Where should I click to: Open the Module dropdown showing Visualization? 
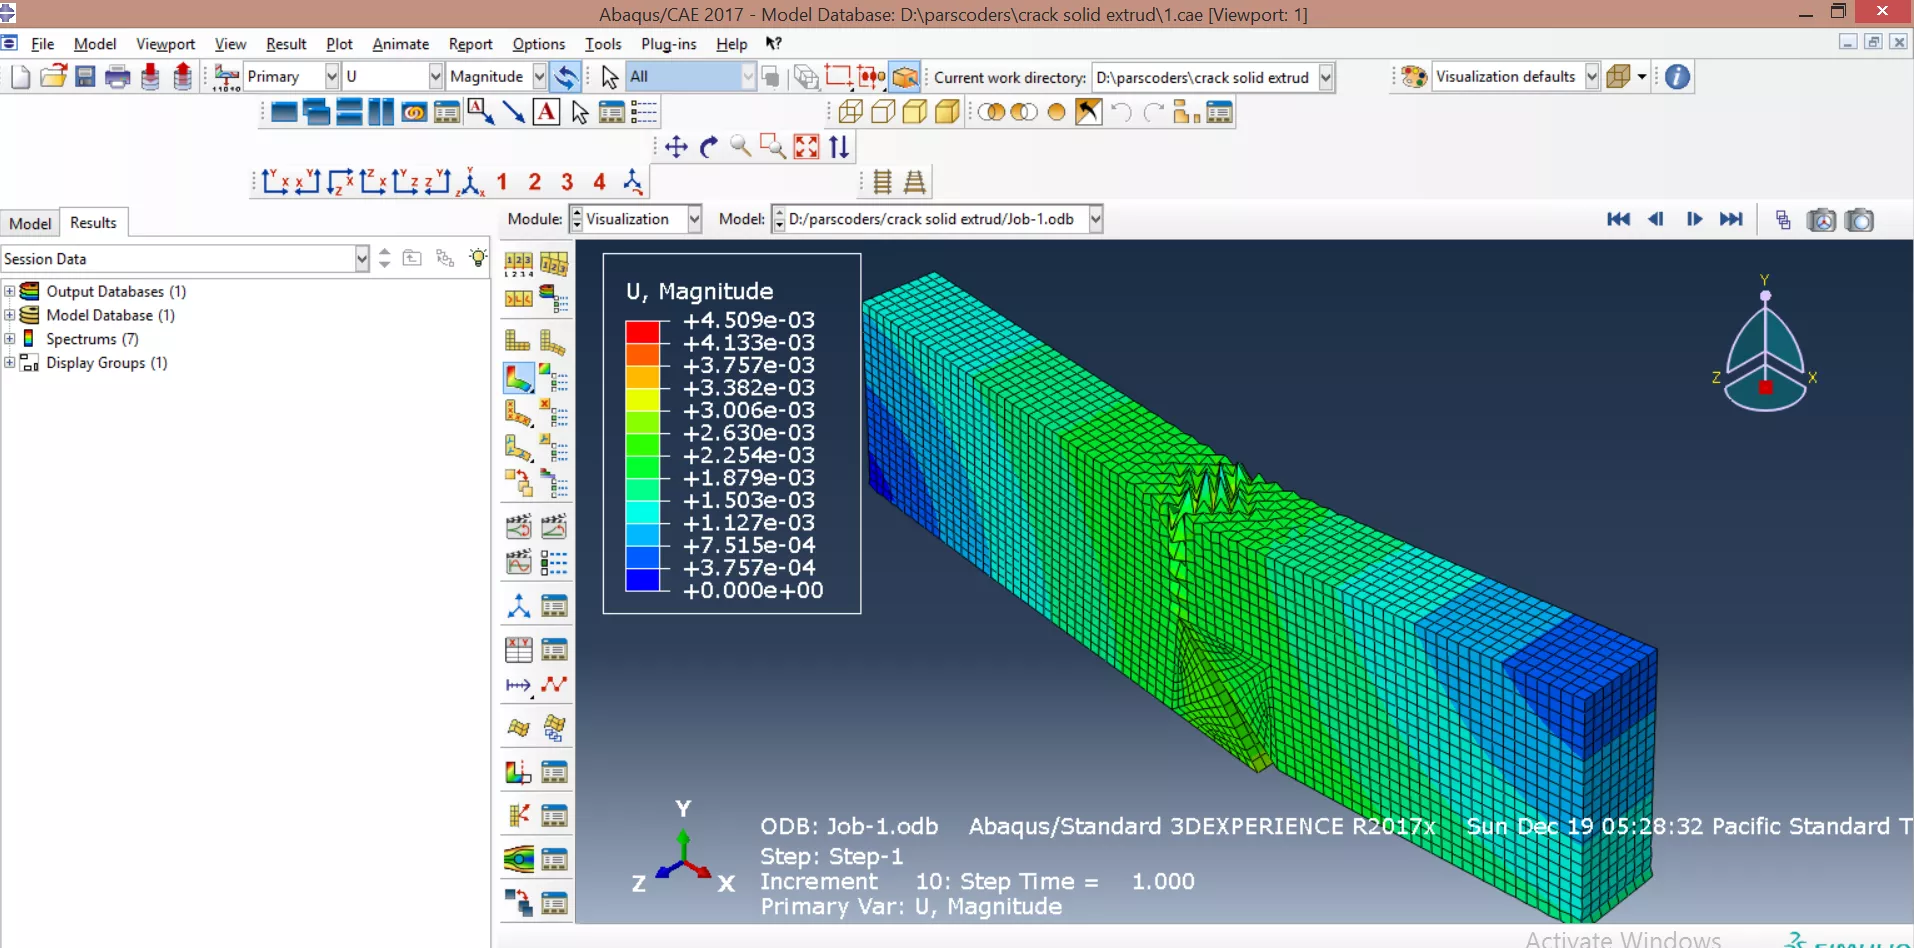pos(694,219)
